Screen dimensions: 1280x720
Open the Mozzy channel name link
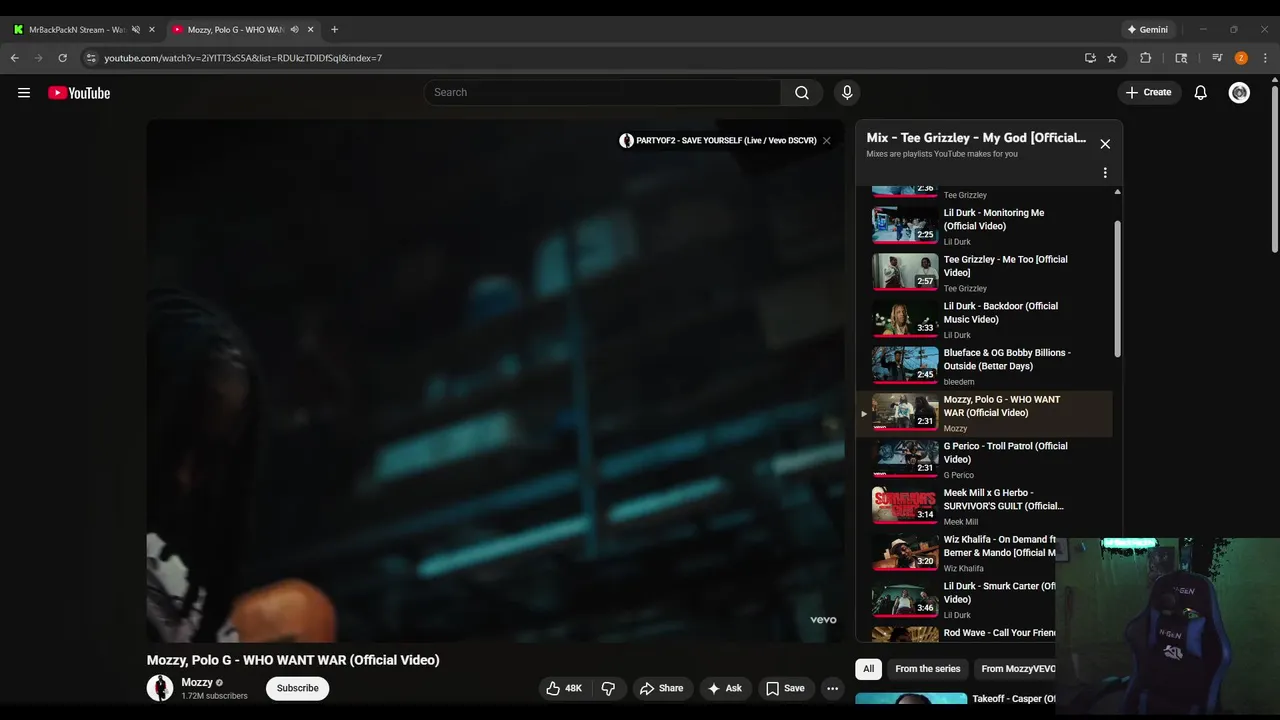[x=197, y=682]
